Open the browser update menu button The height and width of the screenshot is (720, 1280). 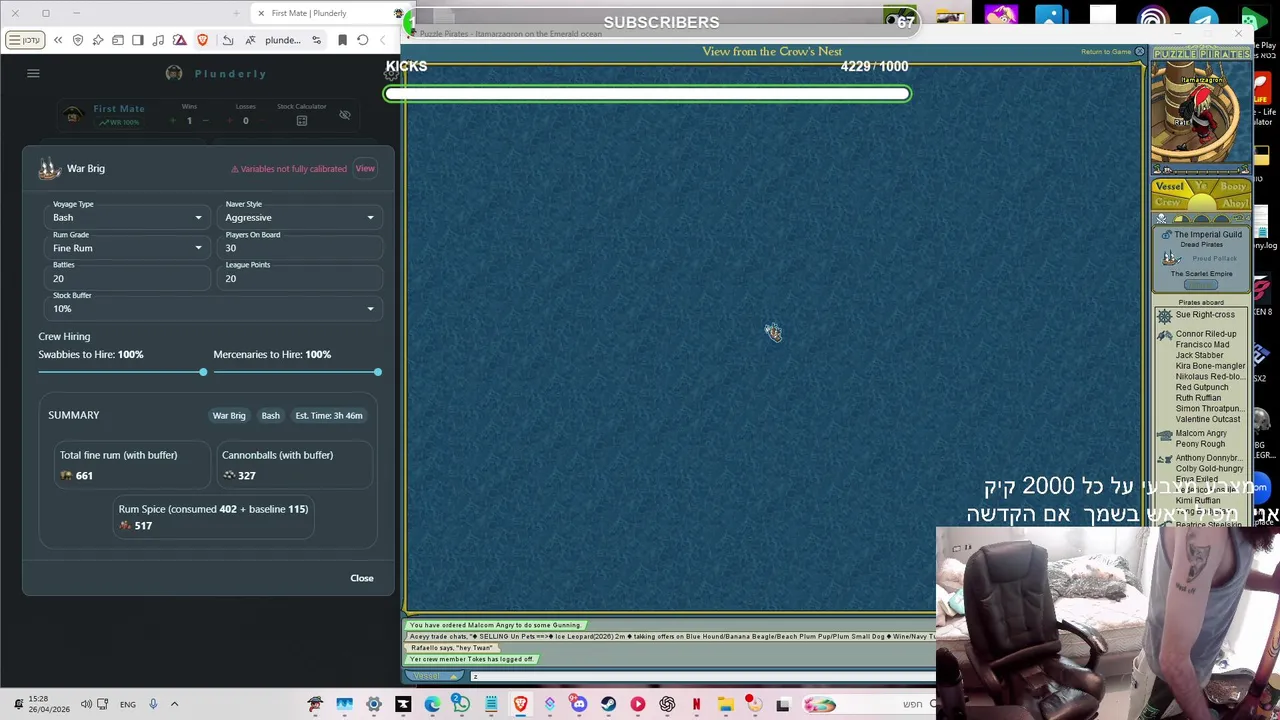pos(25,40)
